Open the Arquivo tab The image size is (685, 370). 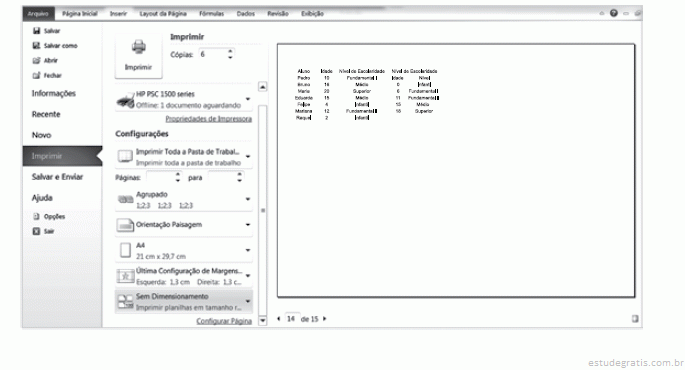pos(38,14)
